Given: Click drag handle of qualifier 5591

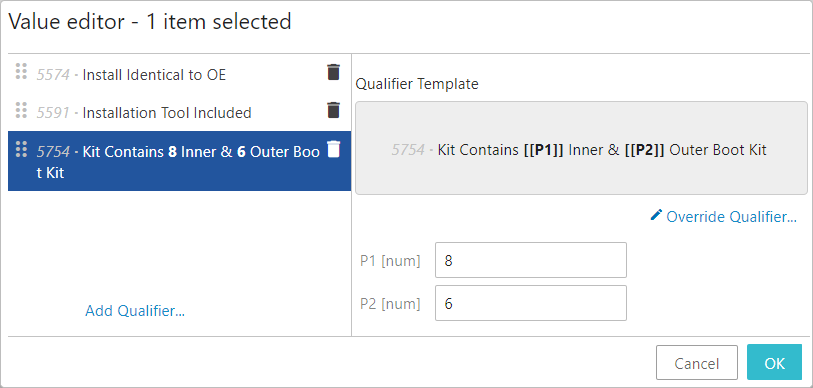Looking at the screenshot, I should (21, 109).
